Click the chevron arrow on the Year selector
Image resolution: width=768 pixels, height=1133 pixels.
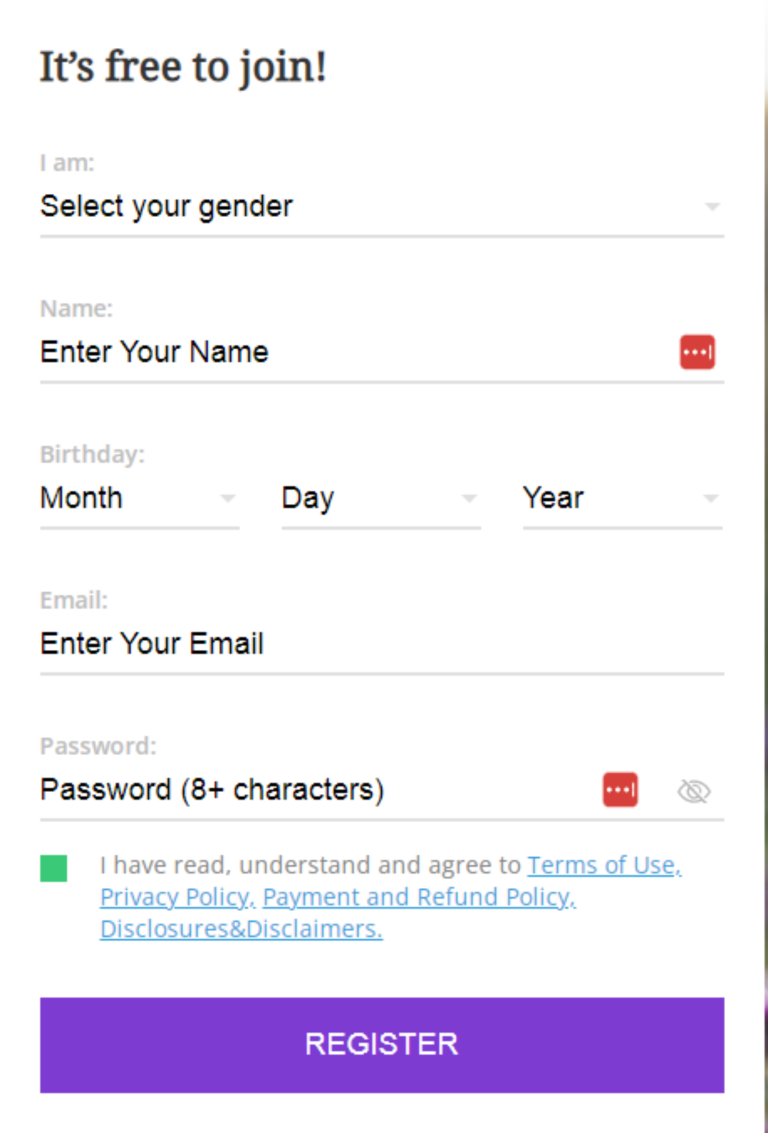pos(711,497)
